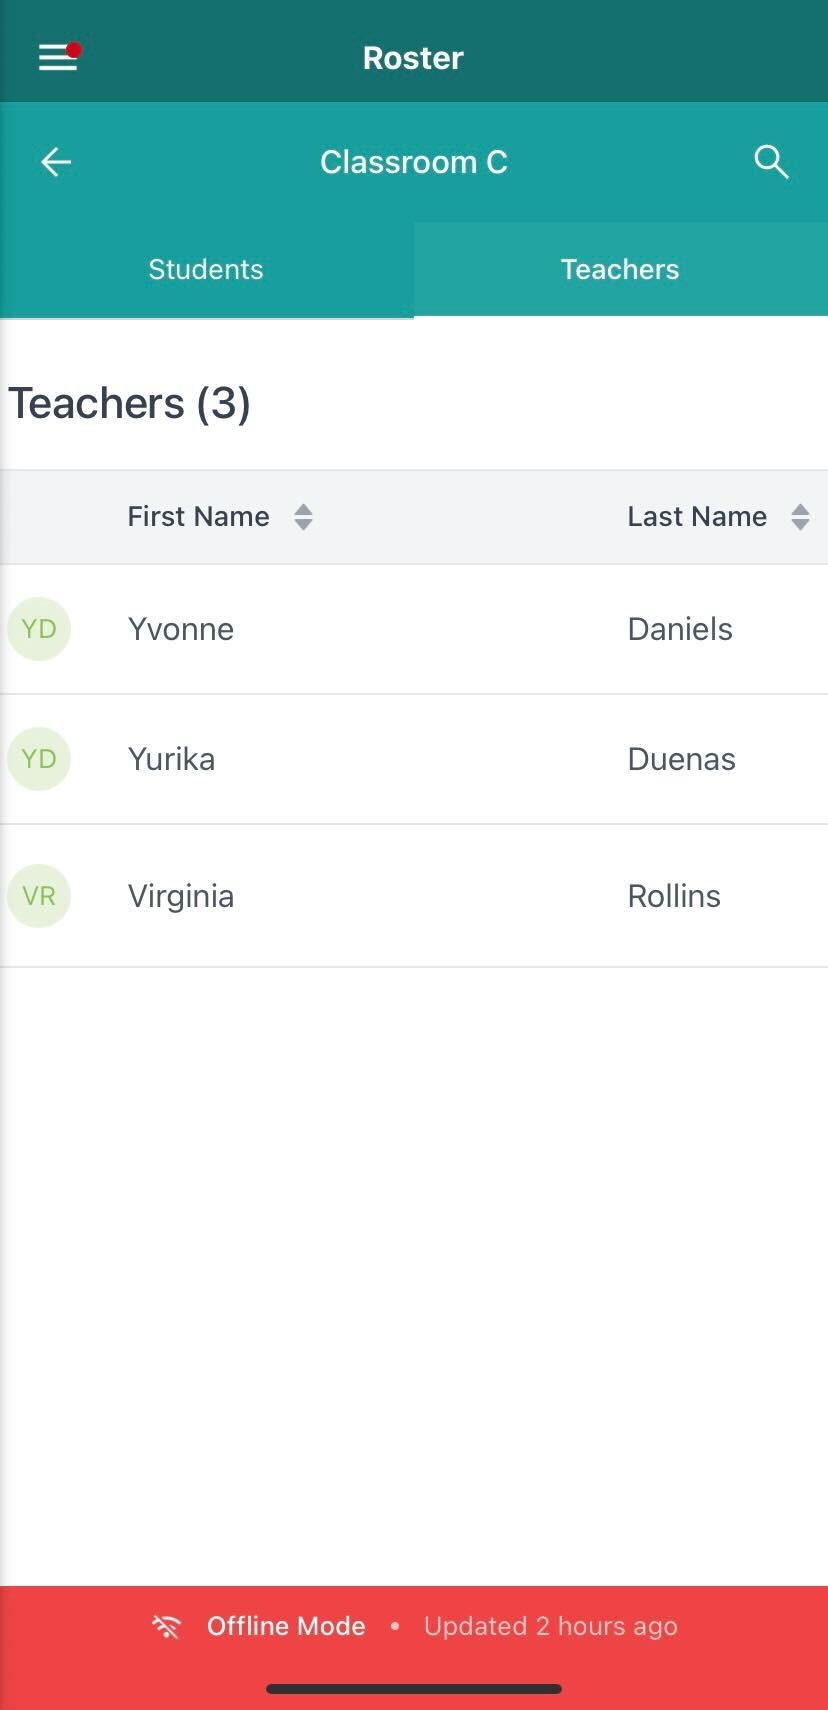This screenshot has width=828, height=1710.
Task: Click the First Name column header
Action: [198, 517]
